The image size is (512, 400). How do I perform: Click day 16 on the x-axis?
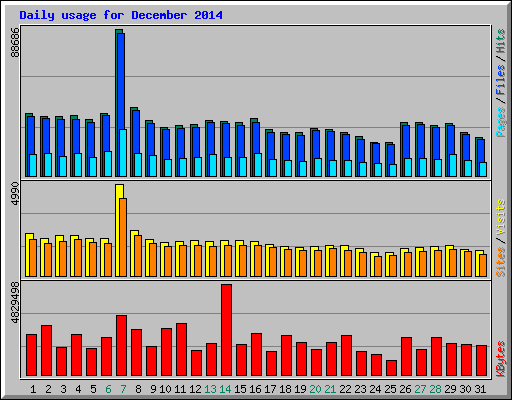pos(255,389)
